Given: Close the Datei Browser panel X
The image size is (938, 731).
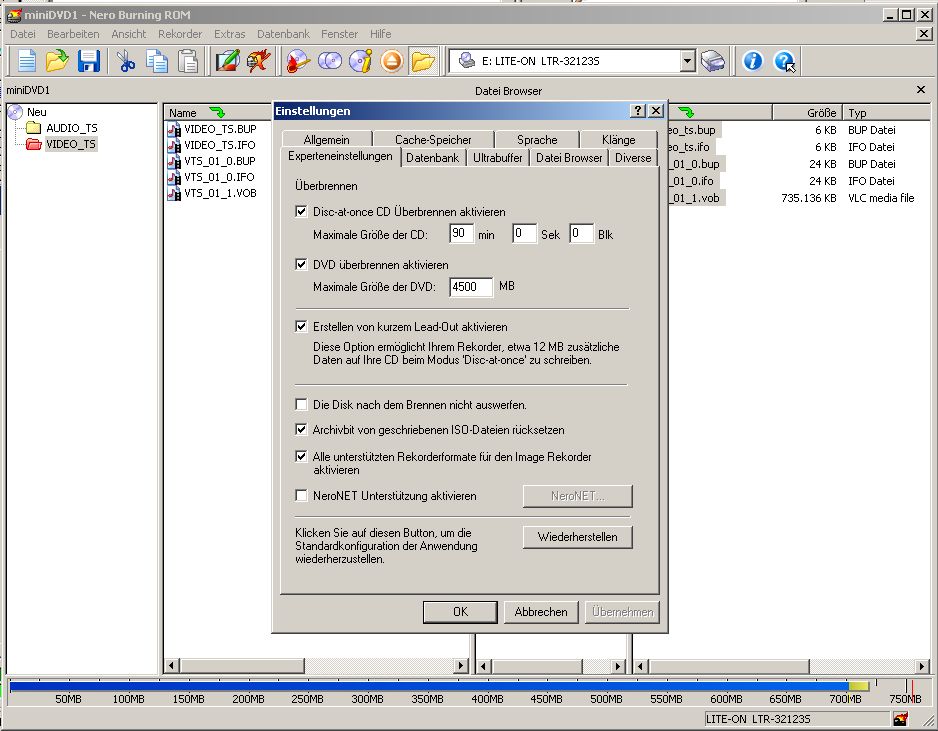Looking at the screenshot, I should [x=921, y=90].
